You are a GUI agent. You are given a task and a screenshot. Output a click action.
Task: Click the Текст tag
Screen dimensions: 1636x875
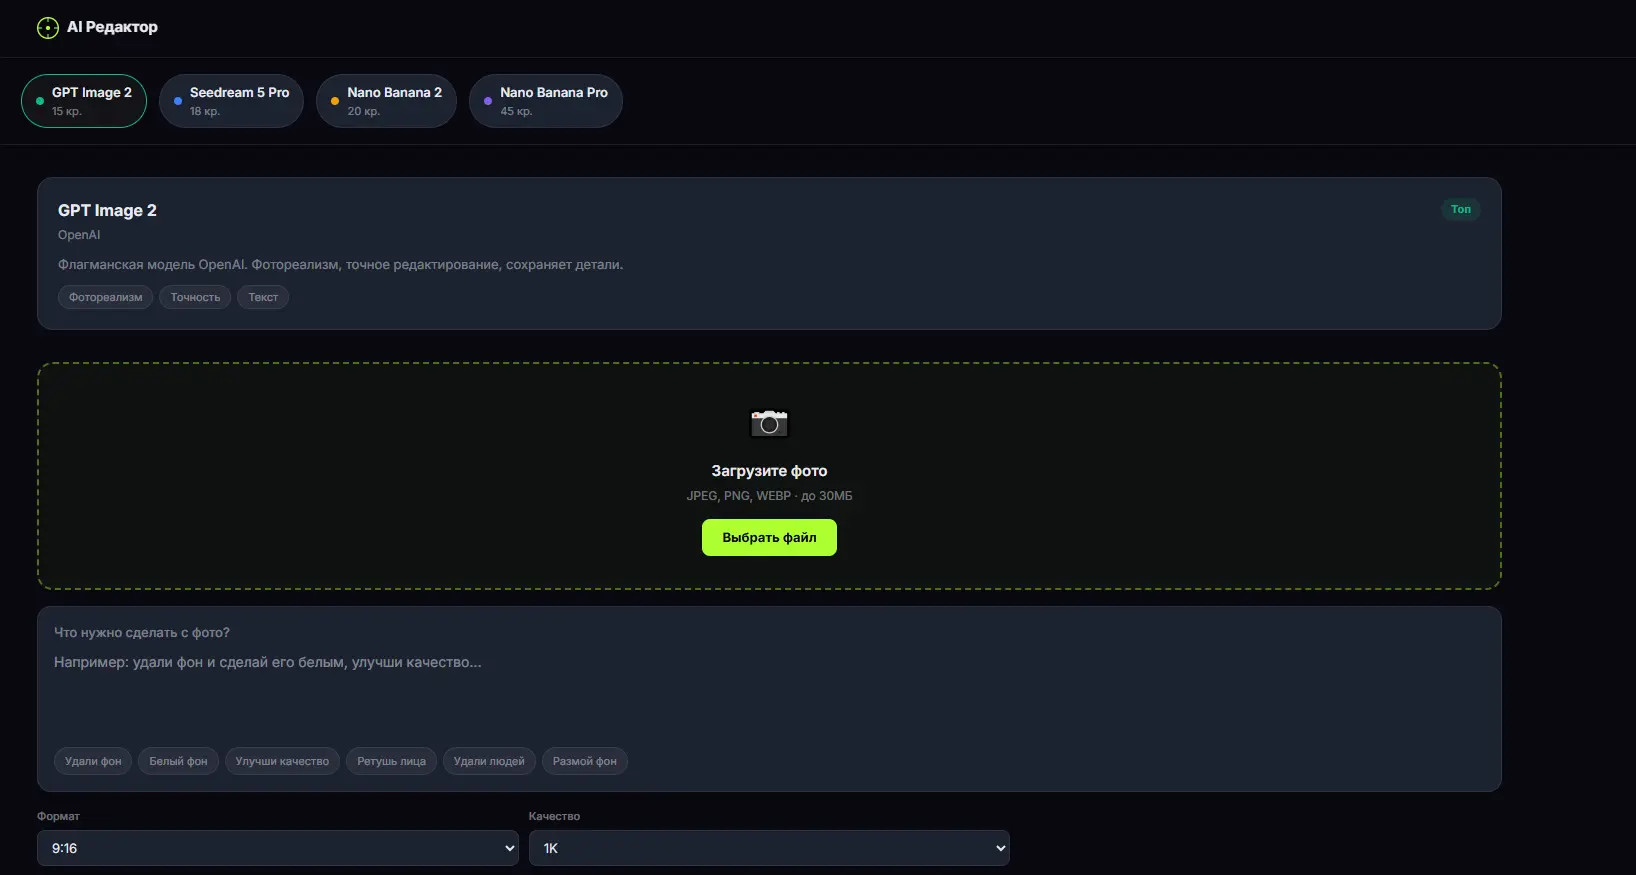(263, 297)
